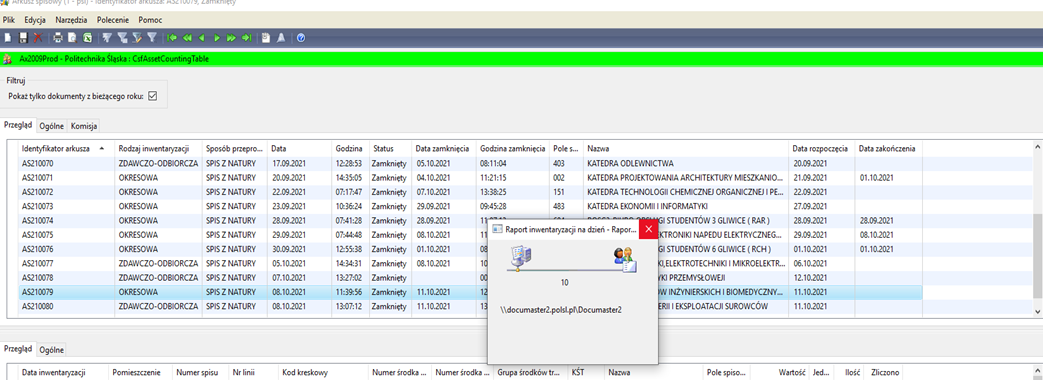
Task: Toggle Pokaż tylko dokumenty z bieżącego roku
Action: click(152, 96)
